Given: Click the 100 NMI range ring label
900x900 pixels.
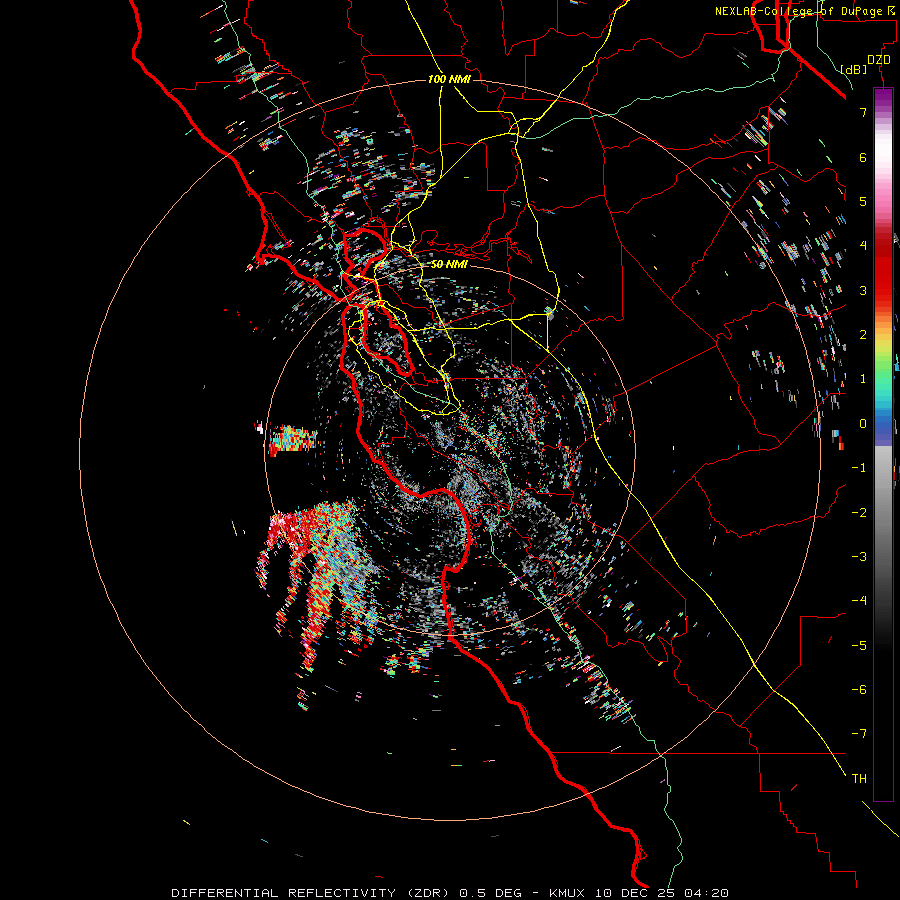Looking at the screenshot, I should pos(449,79).
